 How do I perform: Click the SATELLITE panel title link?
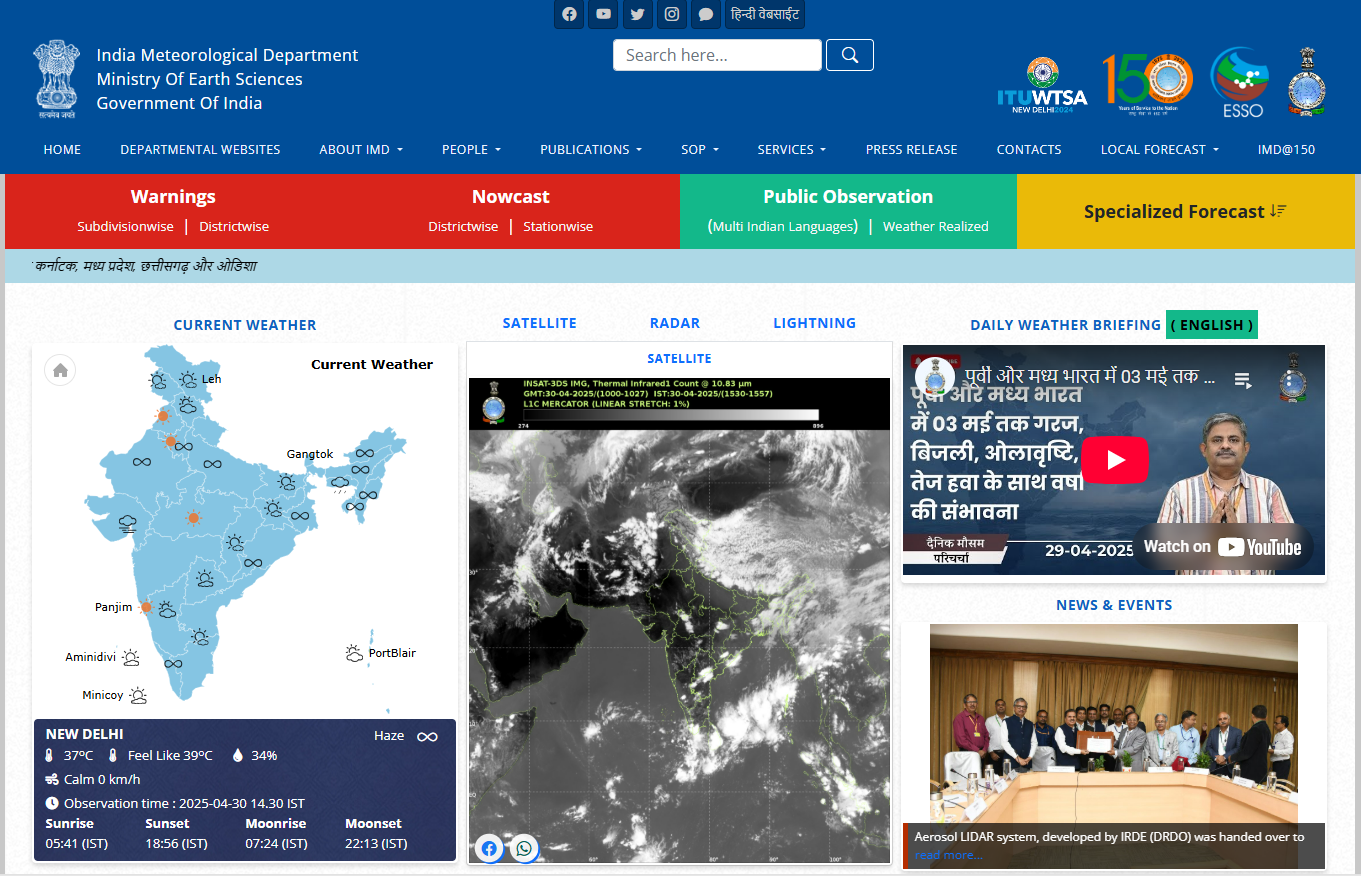(679, 358)
